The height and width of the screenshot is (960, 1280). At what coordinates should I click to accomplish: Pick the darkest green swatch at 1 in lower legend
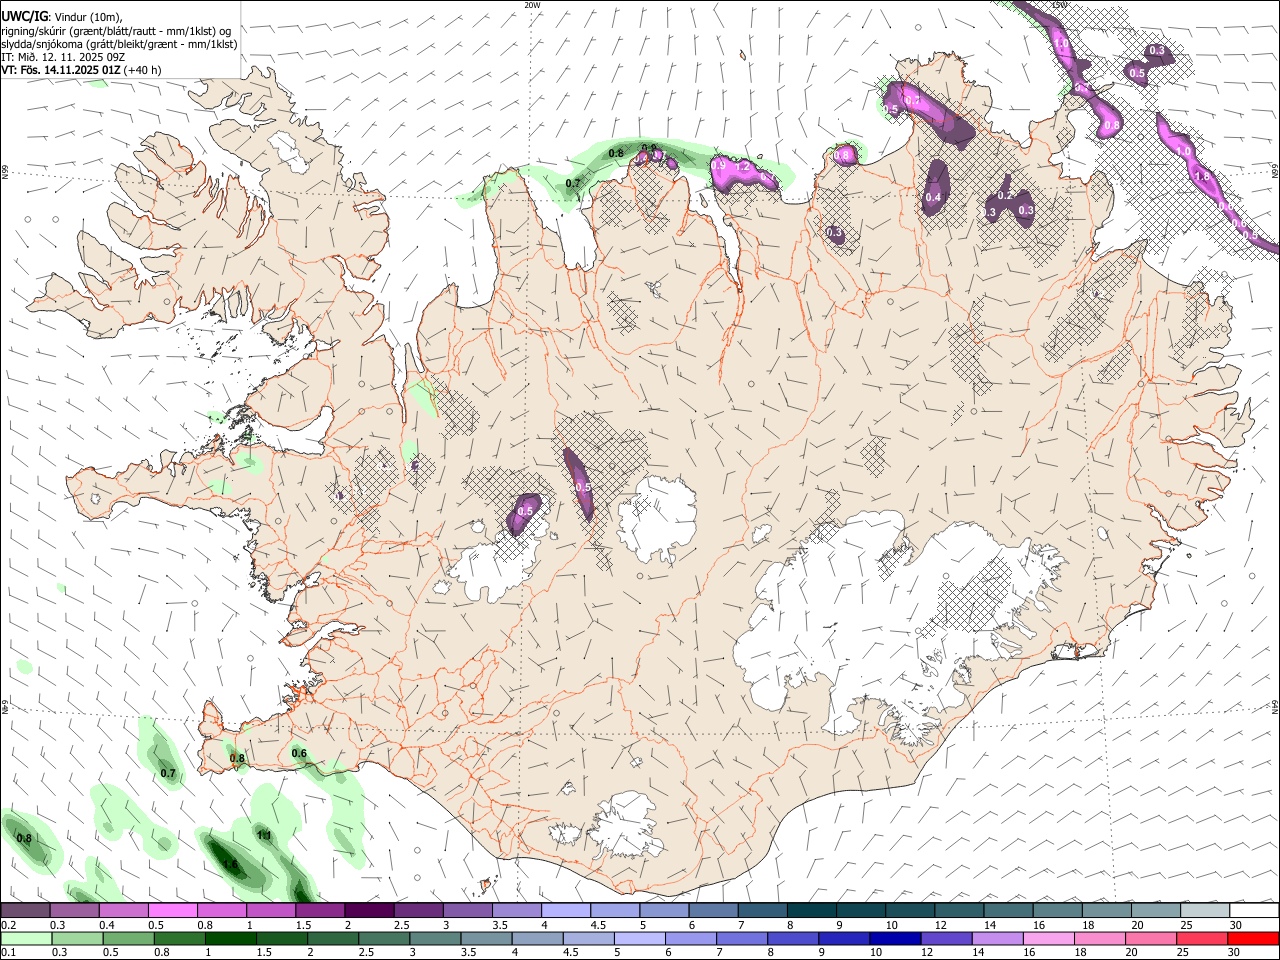point(230,938)
